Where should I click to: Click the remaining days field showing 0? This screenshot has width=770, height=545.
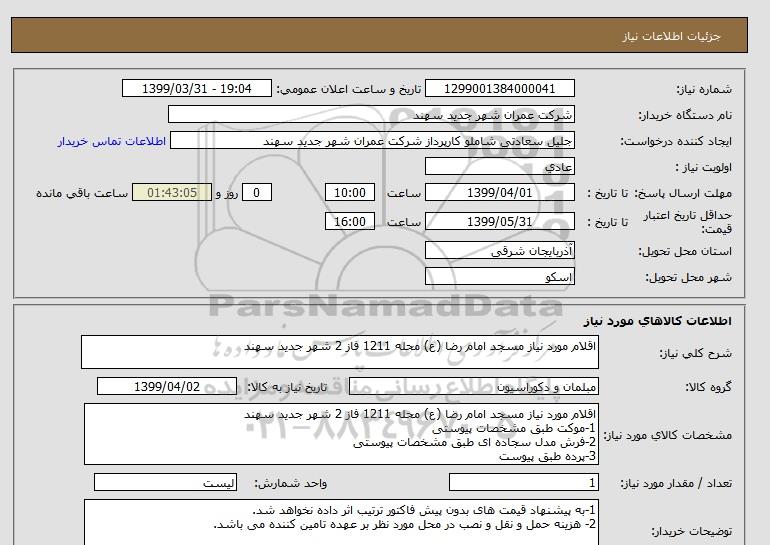[x=256, y=192]
